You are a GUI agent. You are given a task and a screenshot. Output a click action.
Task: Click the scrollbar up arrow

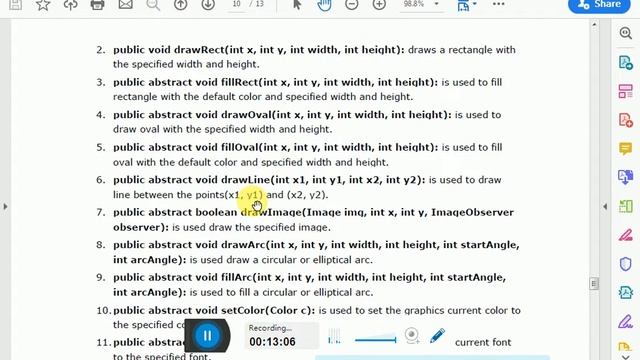tap(594, 25)
